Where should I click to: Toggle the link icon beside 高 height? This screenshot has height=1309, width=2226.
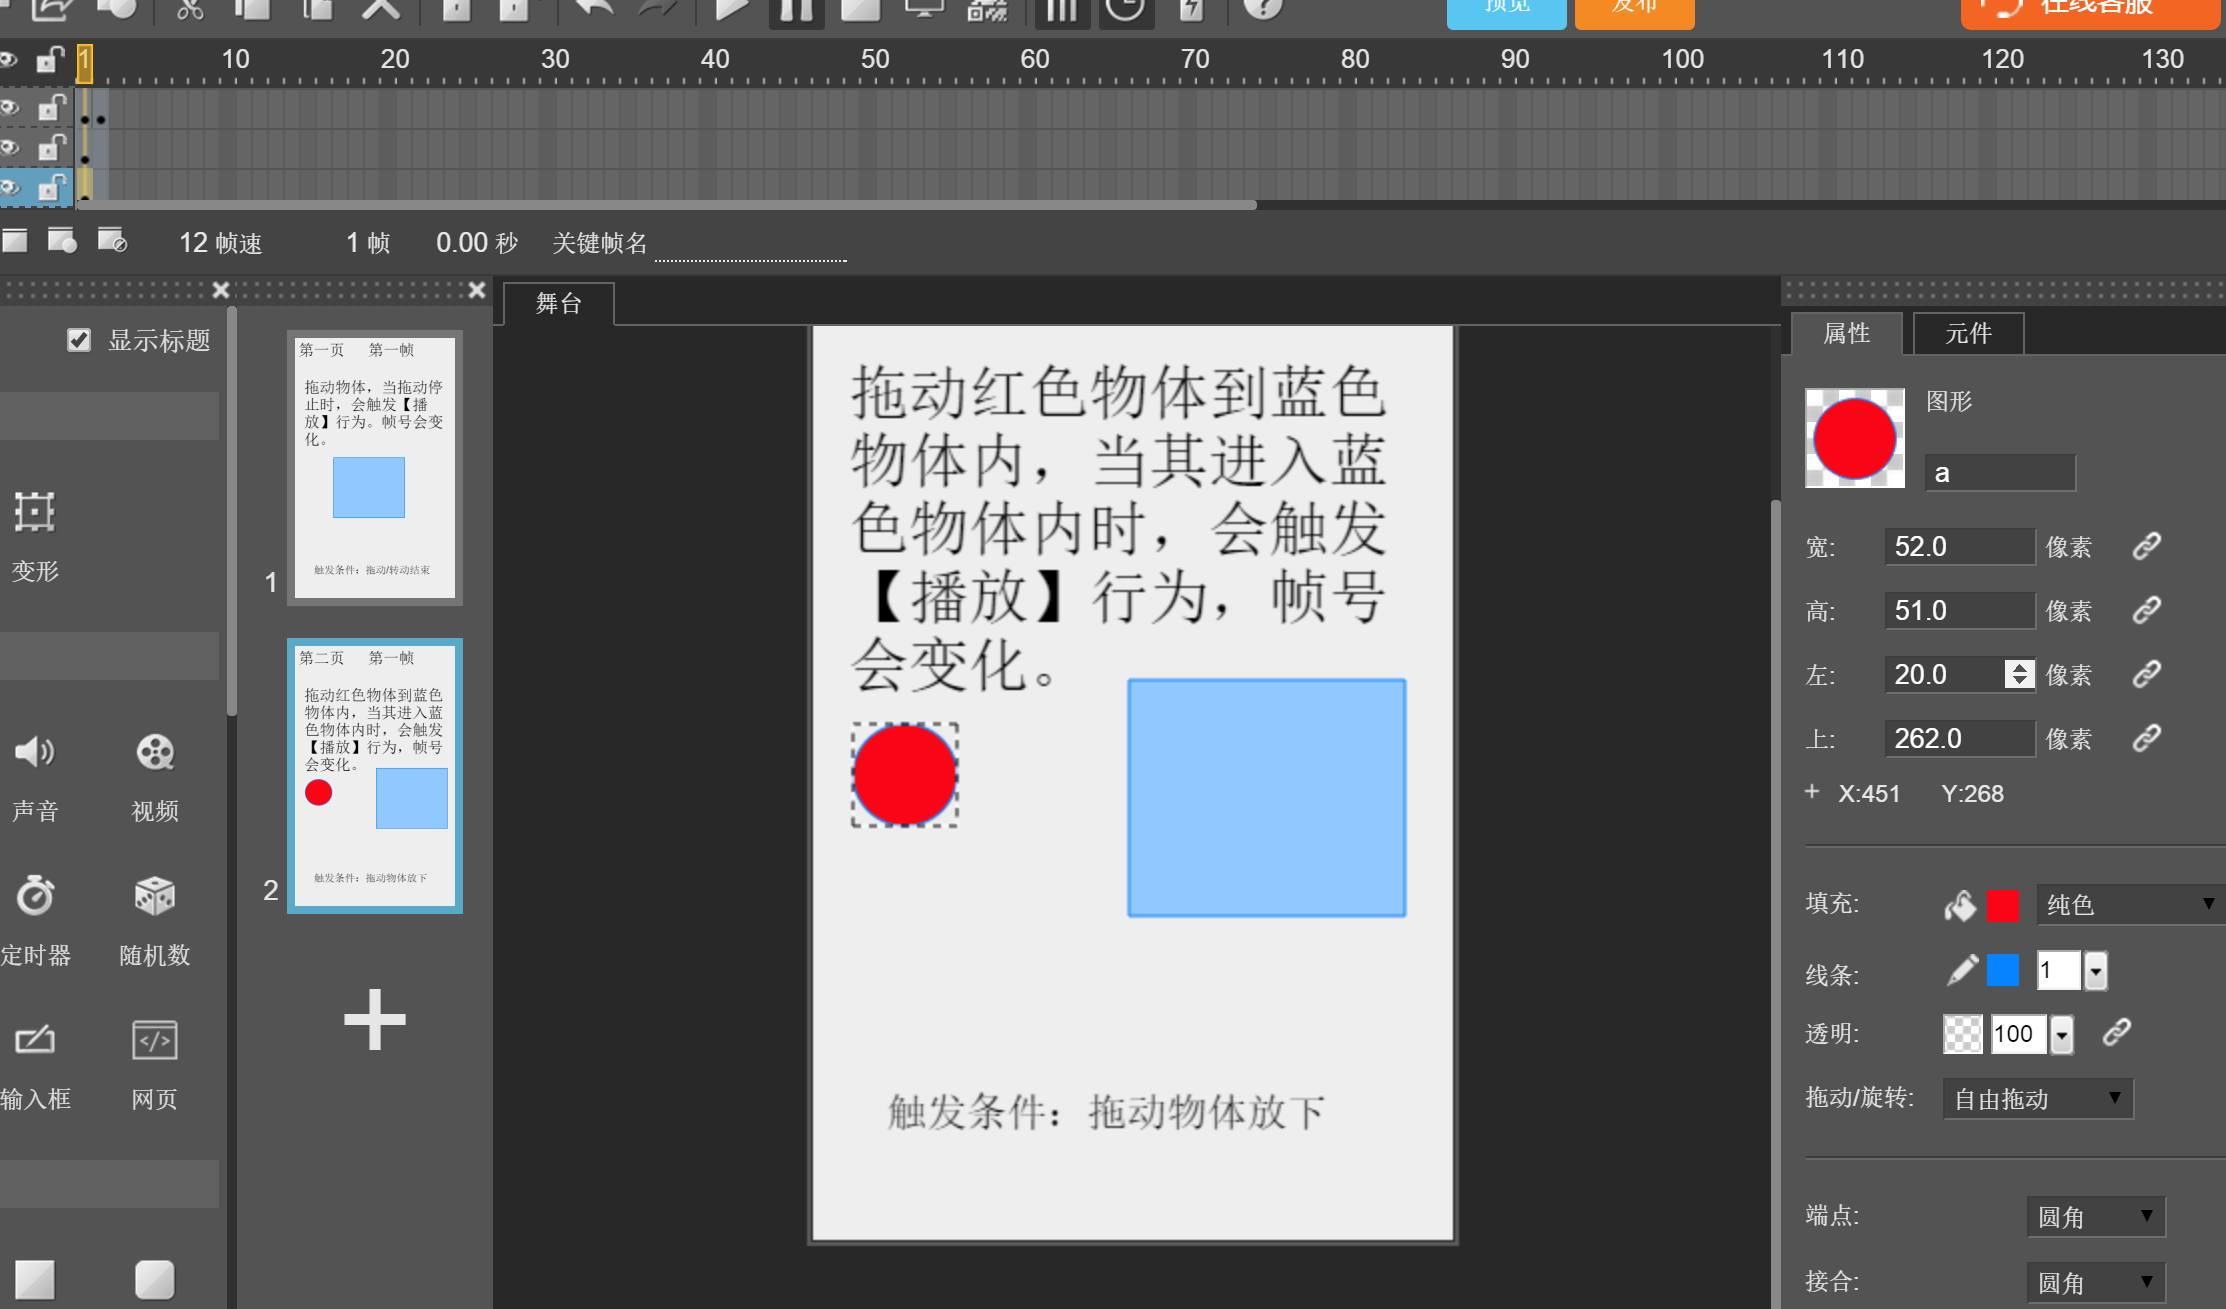[x=2147, y=610]
